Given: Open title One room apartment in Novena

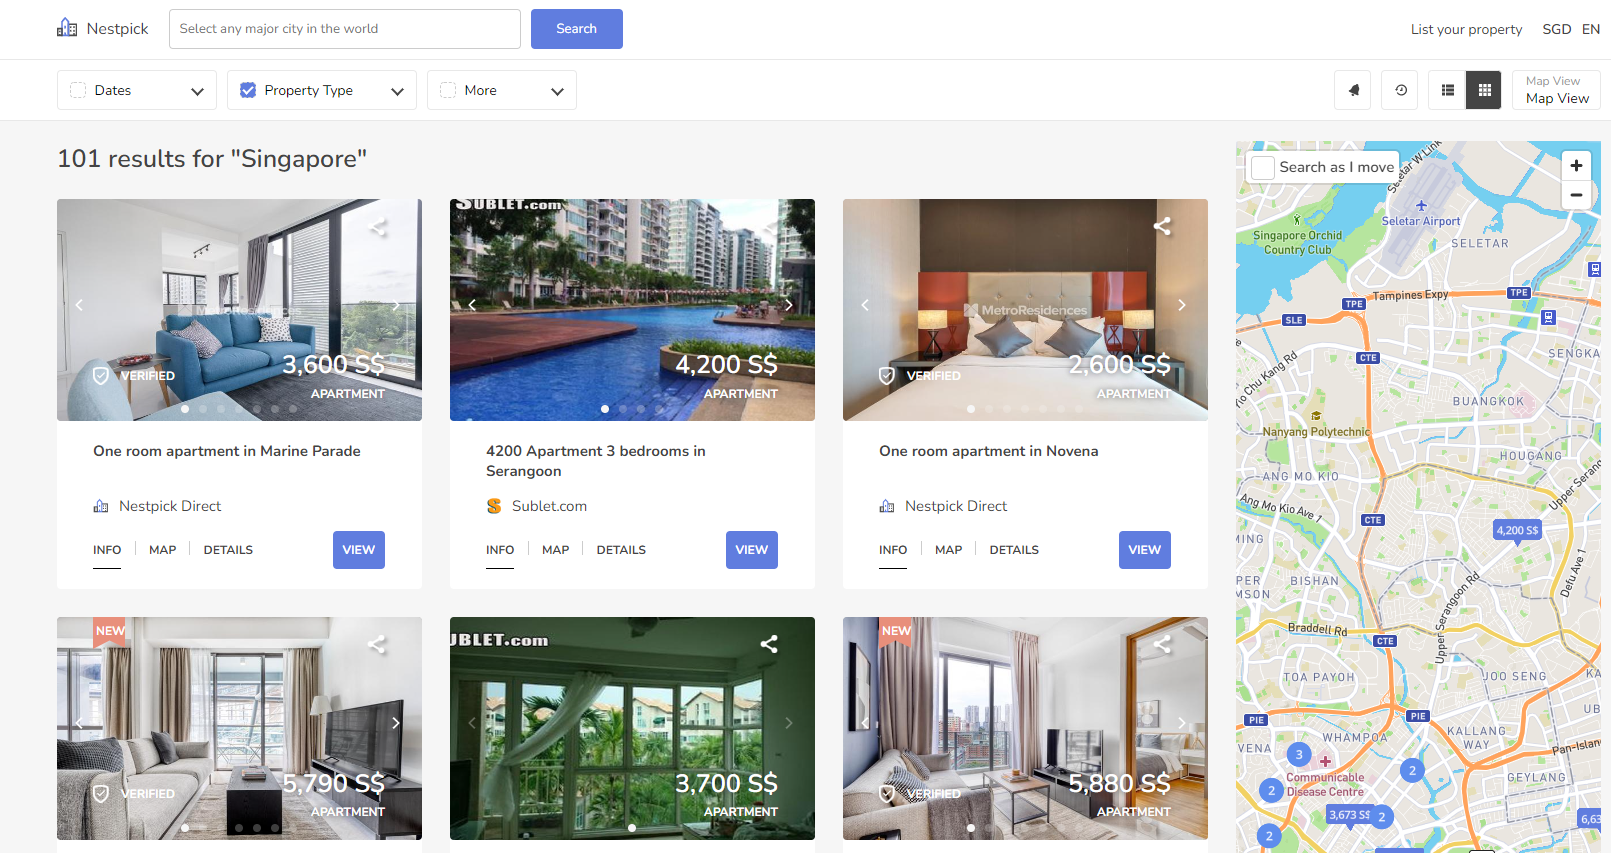Looking at the screenshot, I should pos(989,451).
